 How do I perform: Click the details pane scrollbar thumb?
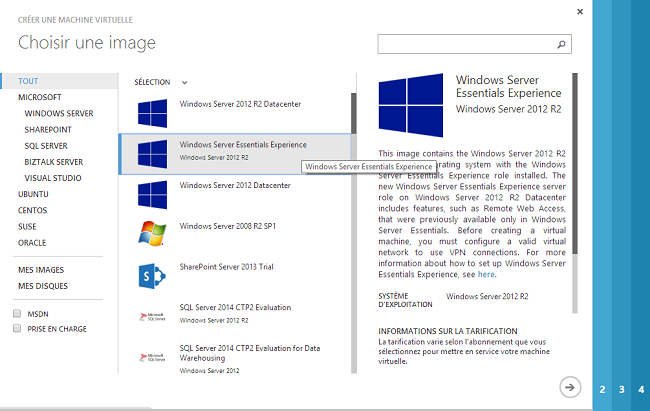click(x=575, y=163)
